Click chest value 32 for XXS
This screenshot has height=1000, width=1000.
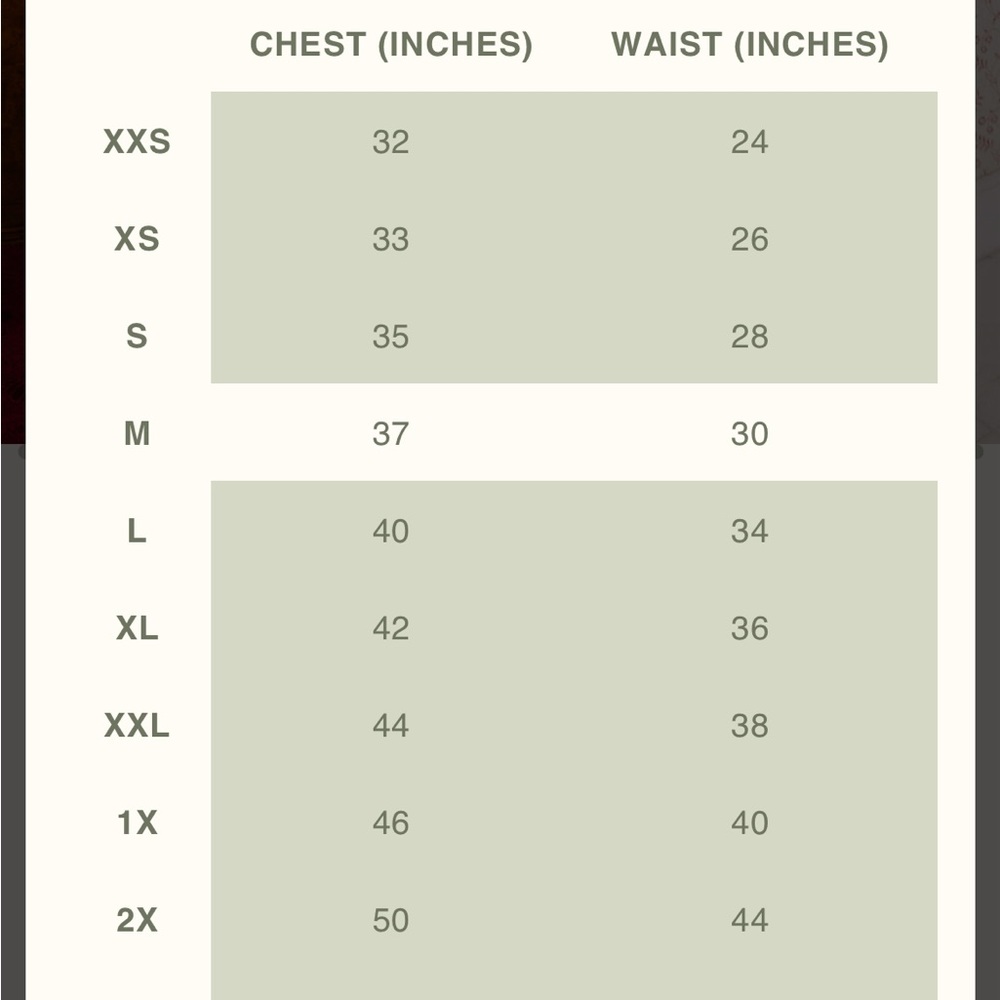(390, 142)
